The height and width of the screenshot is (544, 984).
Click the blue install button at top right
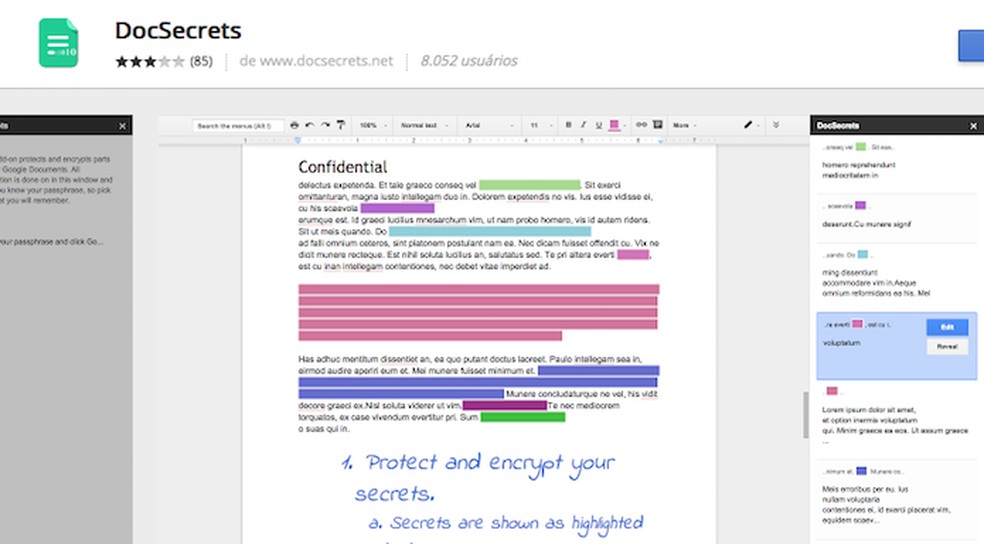pyautogui.click(x=971, y=46)
